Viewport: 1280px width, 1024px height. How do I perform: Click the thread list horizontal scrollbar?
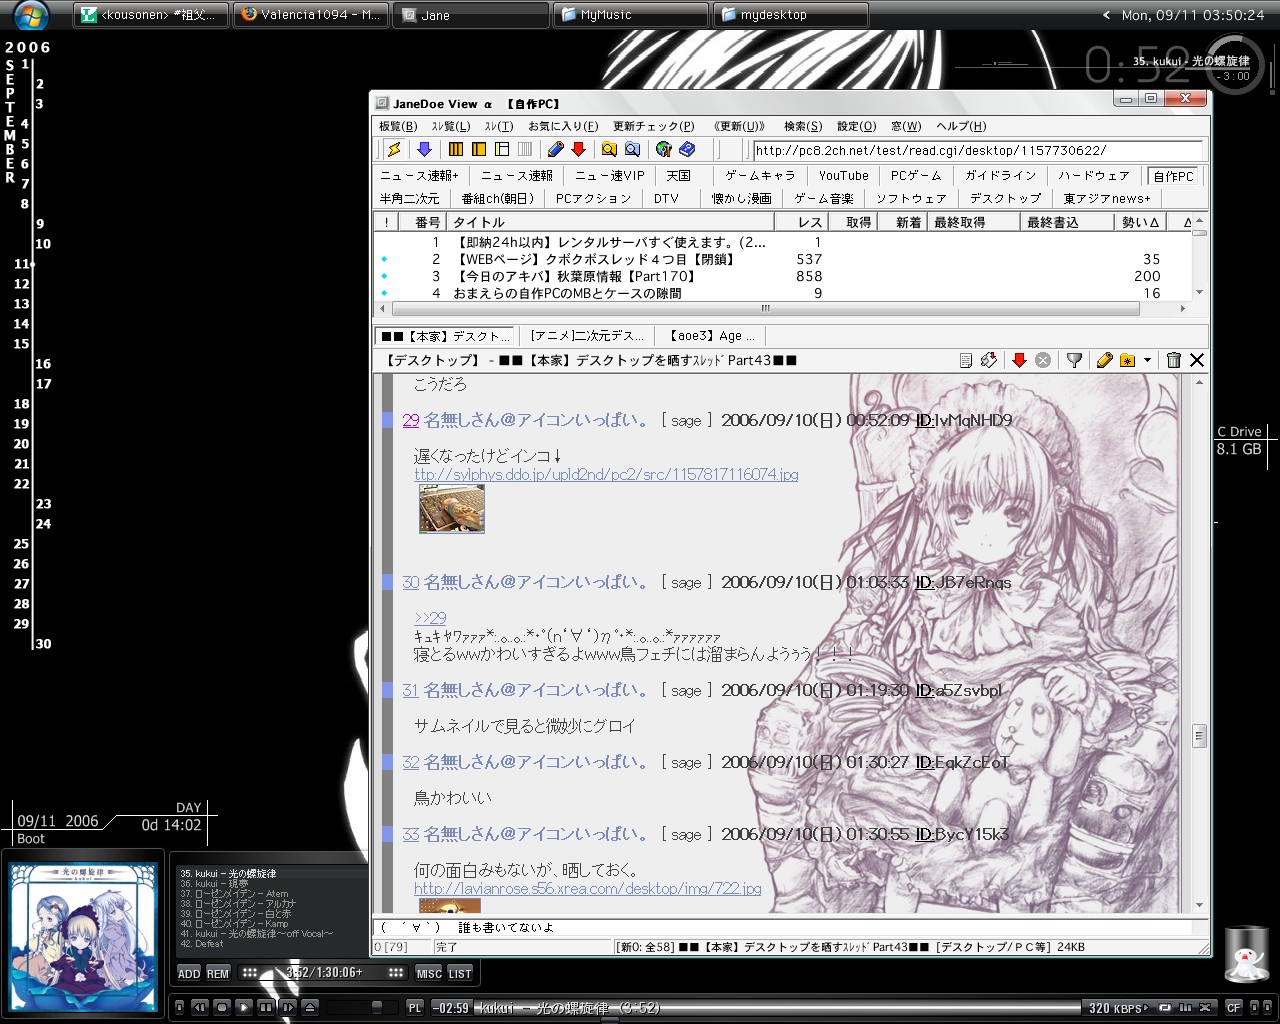click(765, 309)
